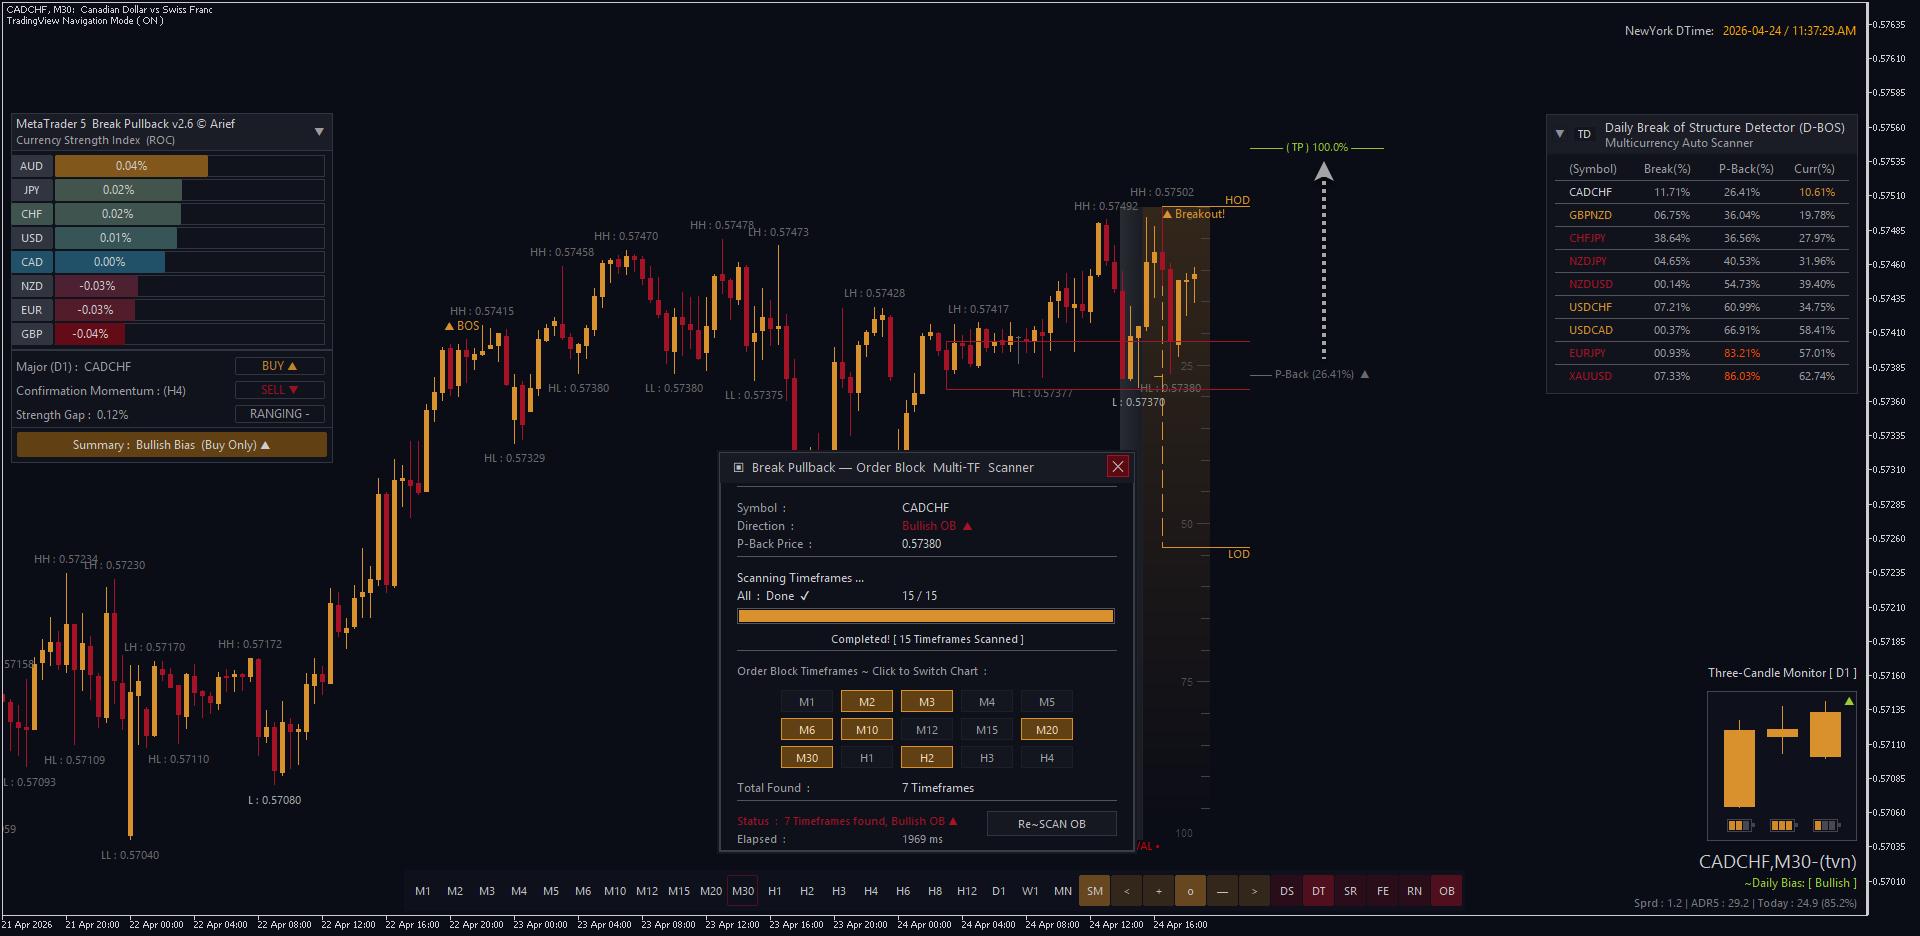
Task: Switch to D1 timeframe in bottom toolbar
Action: pyautogui.click(x=999, y=891)
